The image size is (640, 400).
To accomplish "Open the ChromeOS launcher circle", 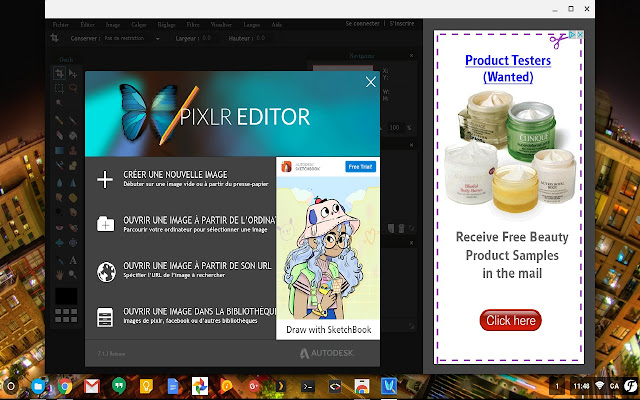I will coord(11,386).
